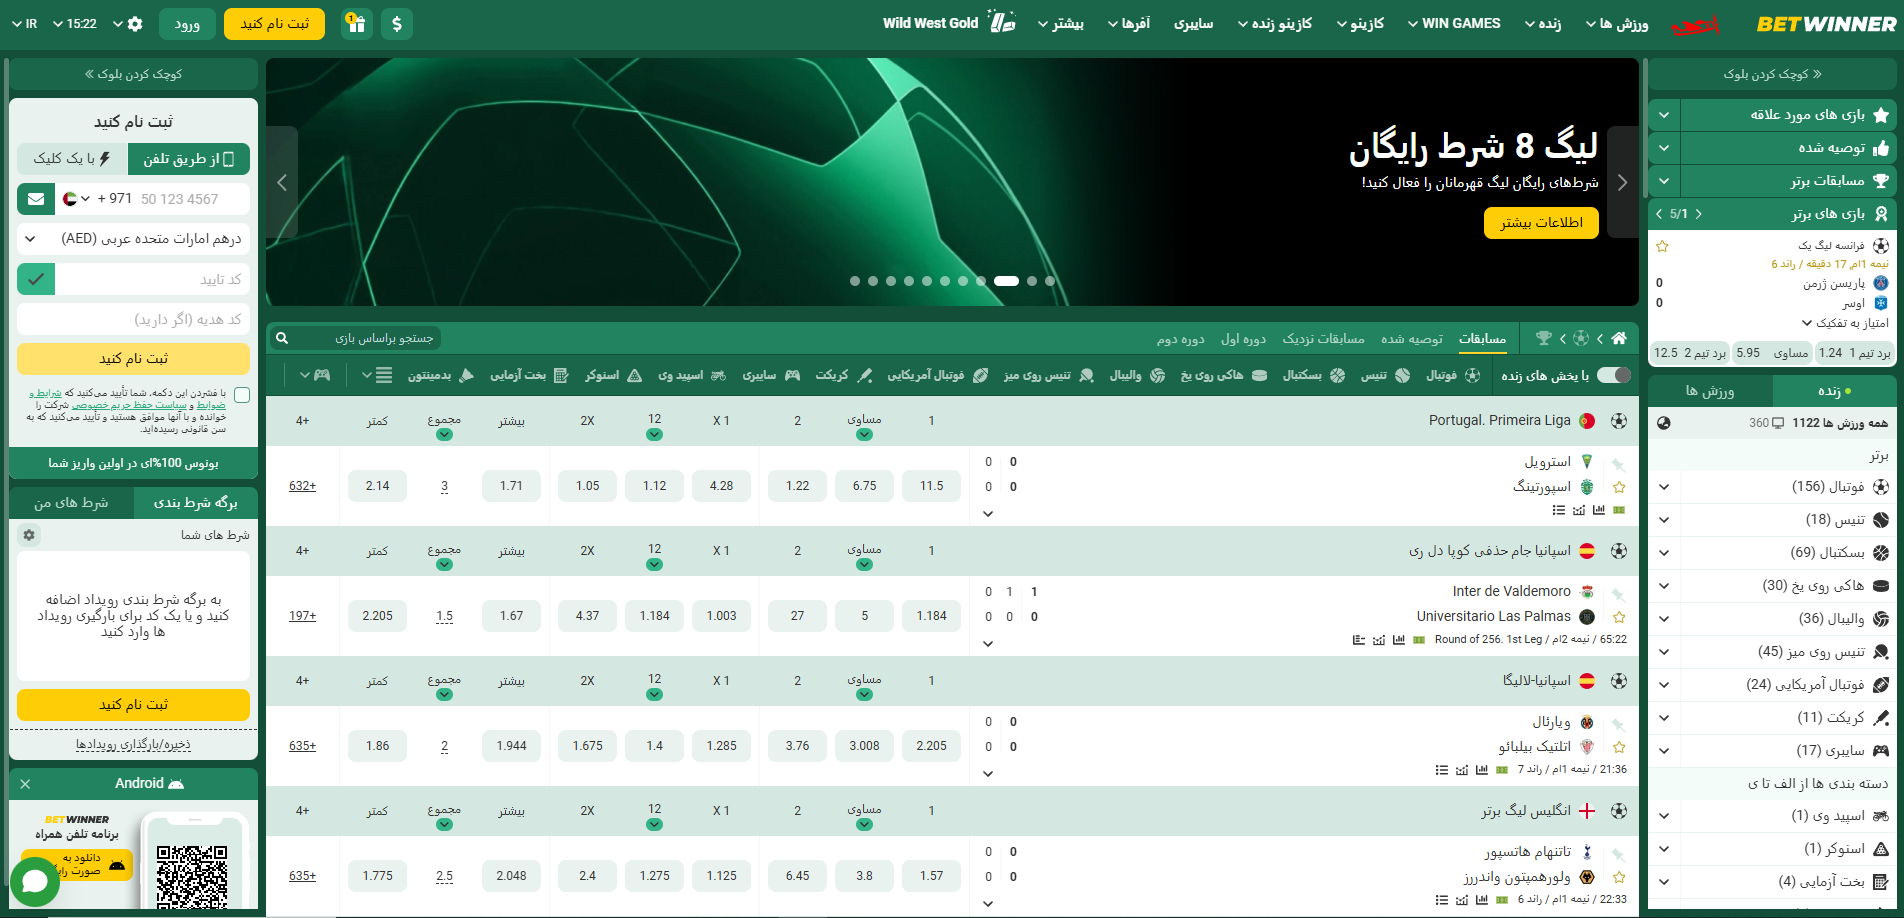Click the home icon in matches bar

click(x=1619, y=338)
